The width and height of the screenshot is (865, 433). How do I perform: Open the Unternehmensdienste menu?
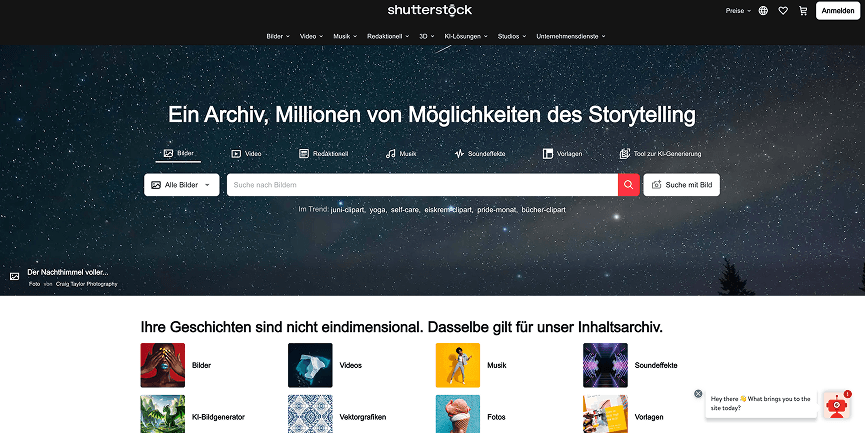pyautogui.click(x=570, y=36)
